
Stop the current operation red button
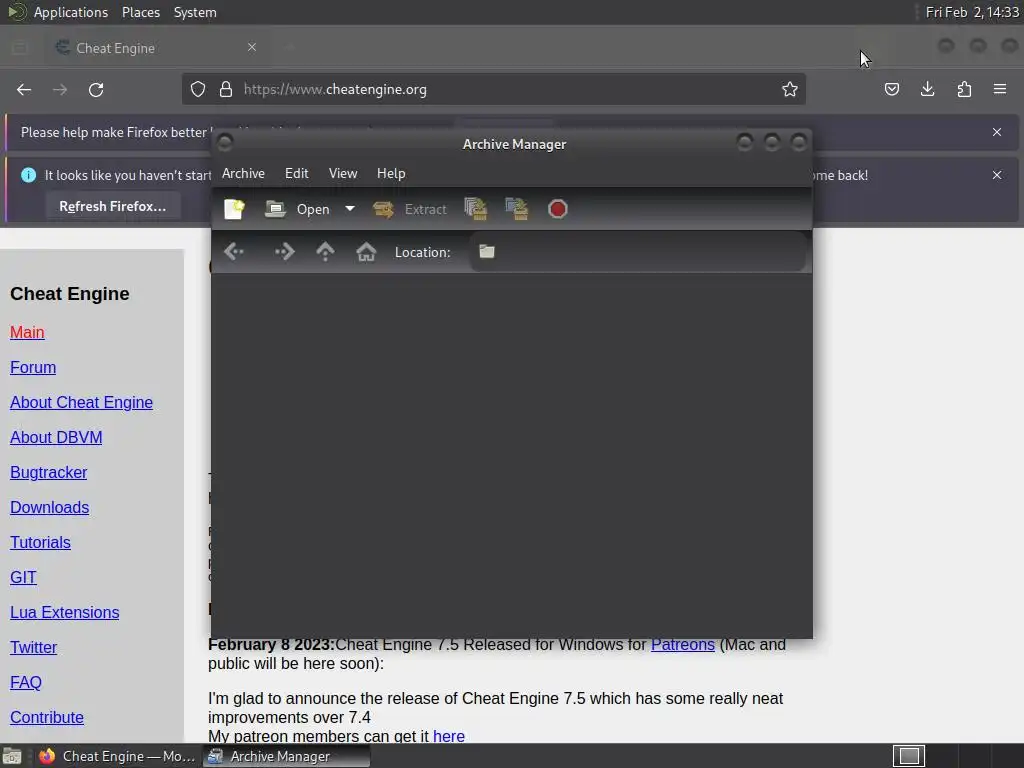[x=558, y=209]
